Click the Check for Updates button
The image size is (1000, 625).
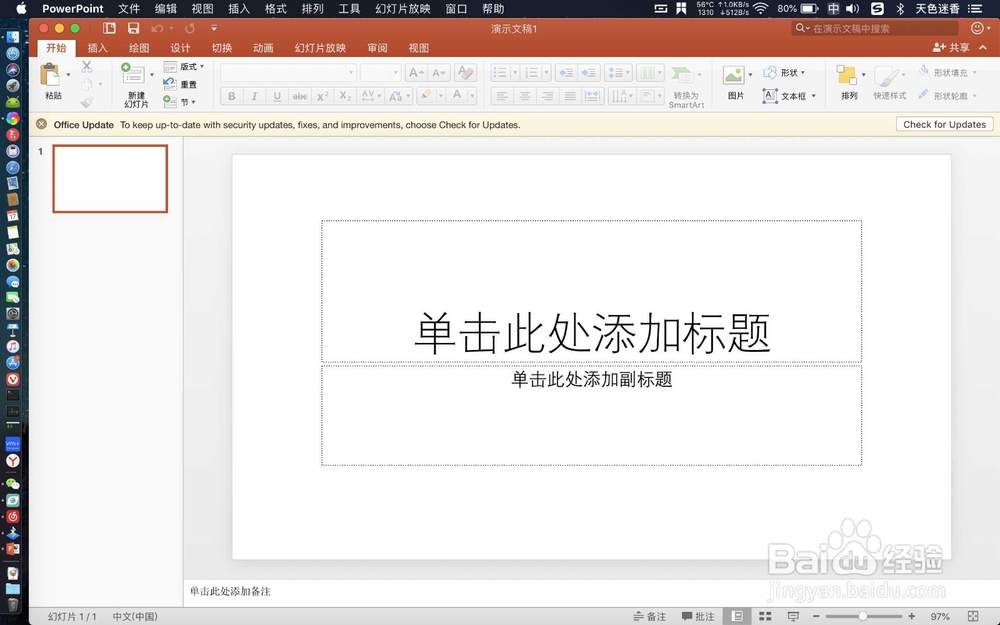click(x=944, y=124)
